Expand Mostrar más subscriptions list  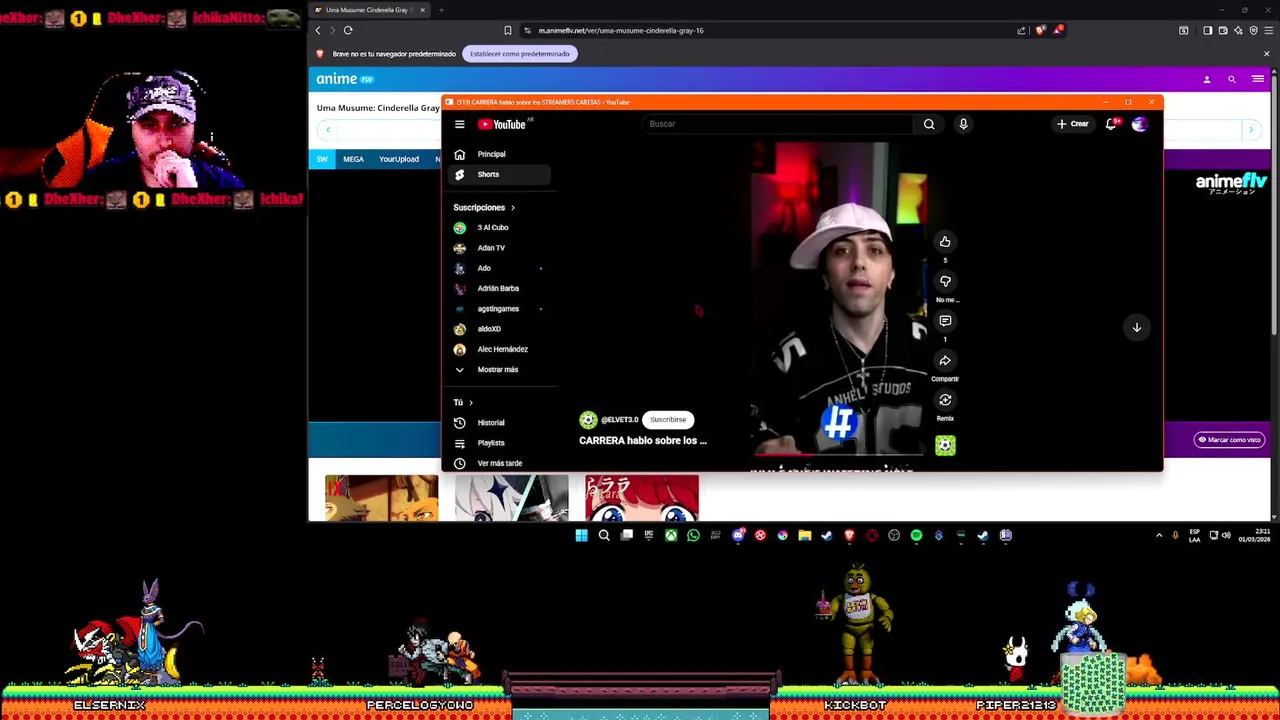pos(497,370)
